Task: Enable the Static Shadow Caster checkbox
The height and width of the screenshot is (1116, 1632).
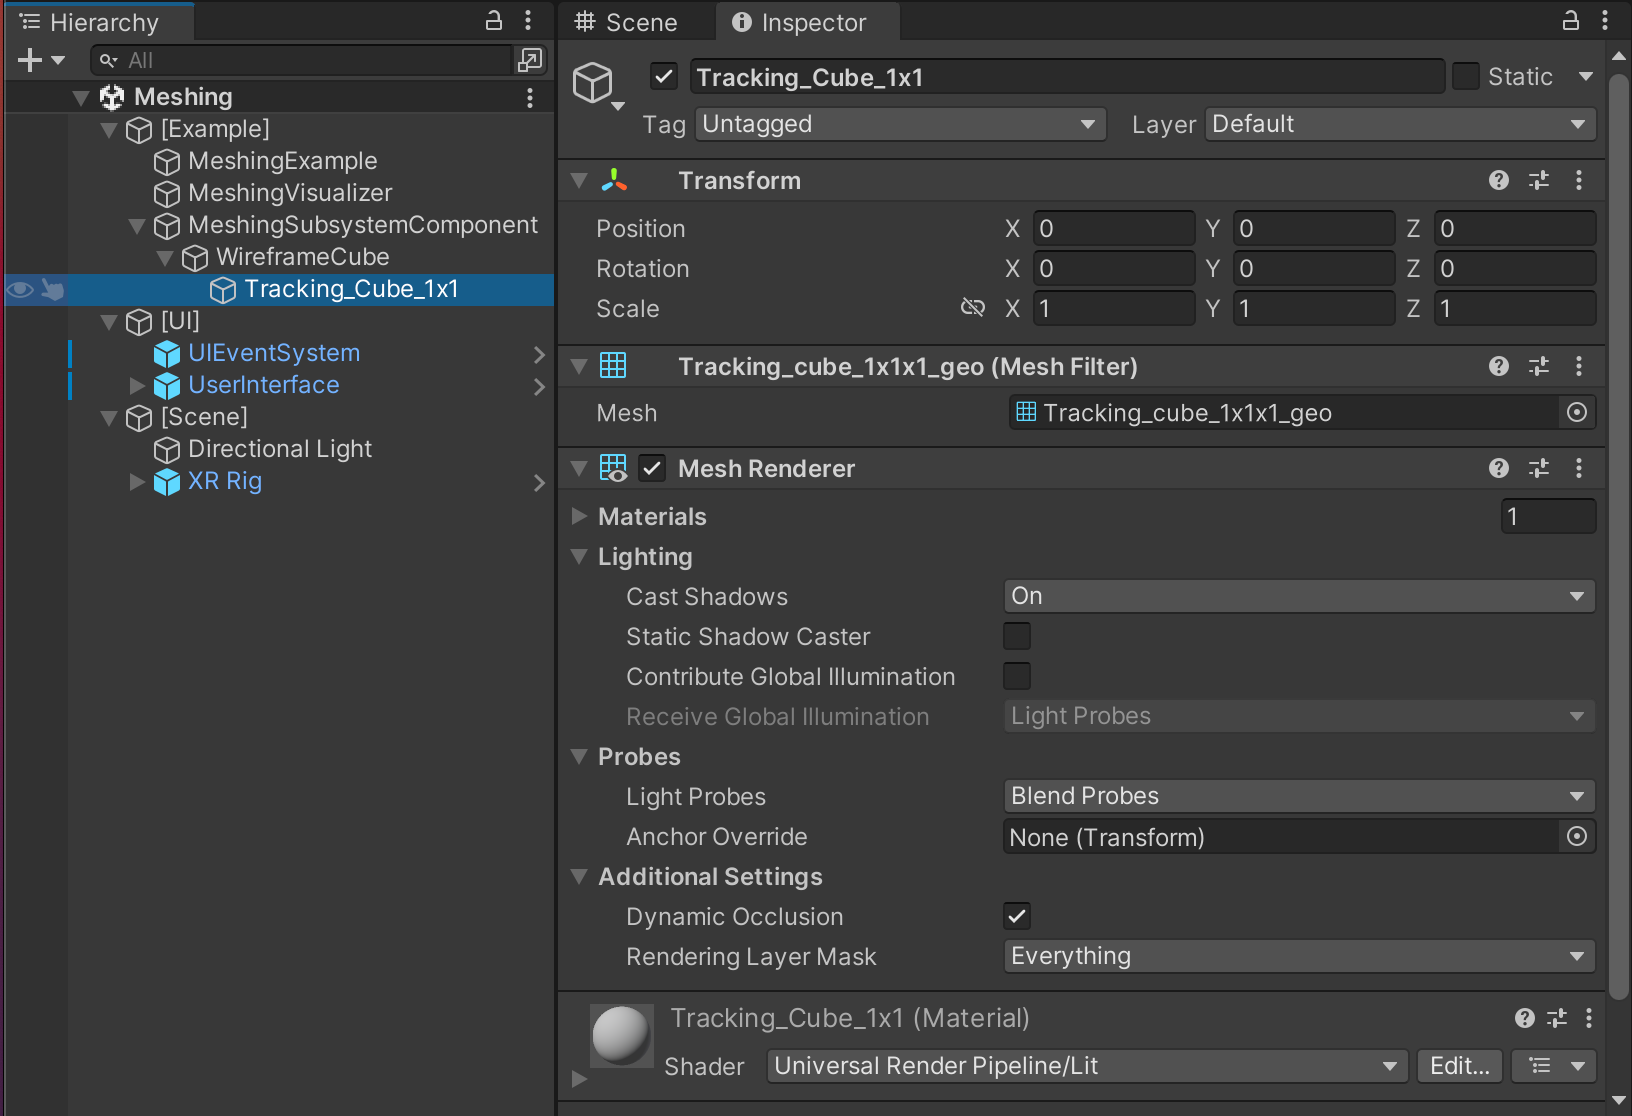Action: [x=1017, y=636]
